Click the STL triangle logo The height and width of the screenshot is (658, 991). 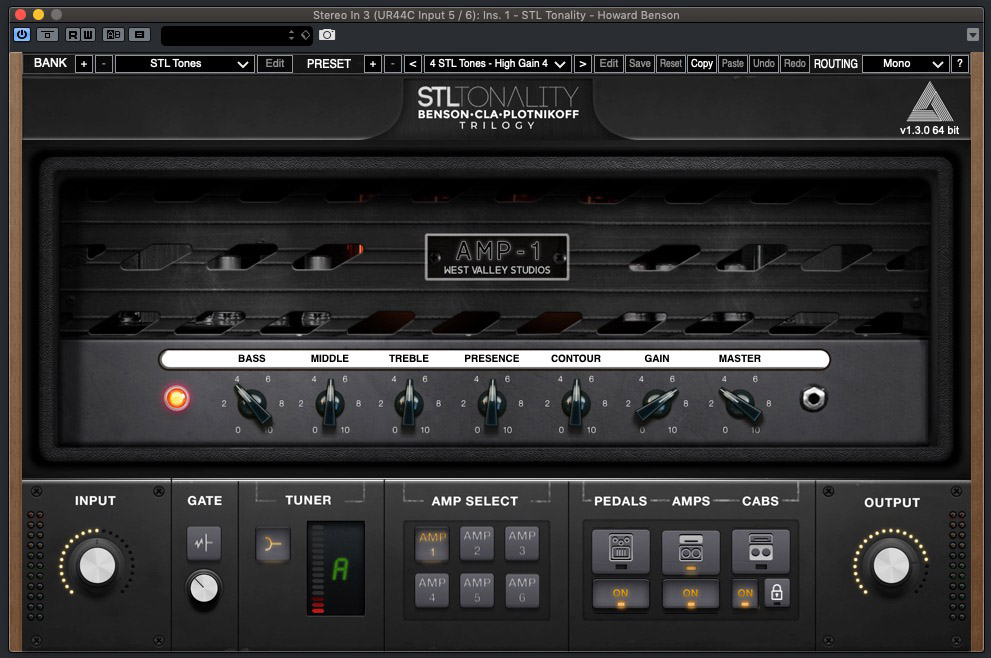tap(929, 102)
